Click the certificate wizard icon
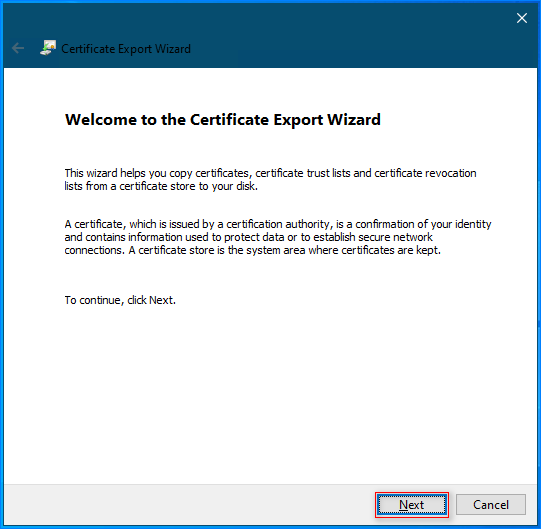 coord(48,48)
